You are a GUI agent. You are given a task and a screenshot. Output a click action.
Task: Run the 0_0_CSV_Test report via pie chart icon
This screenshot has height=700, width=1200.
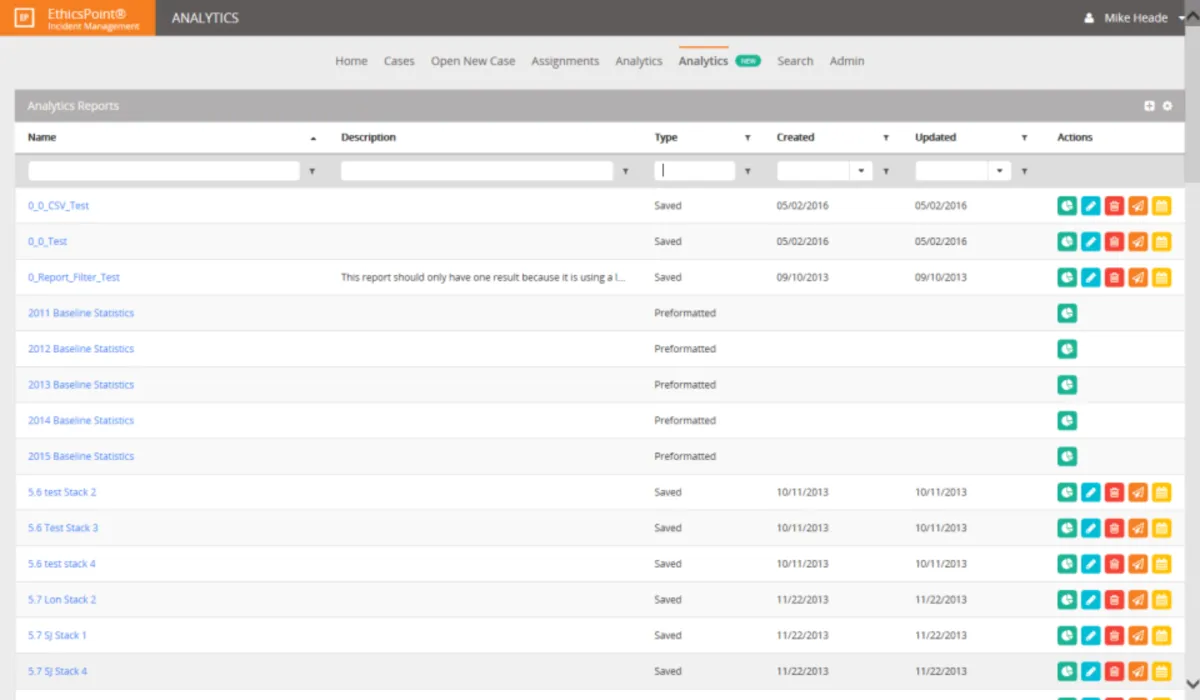(x=1067, y=206)
